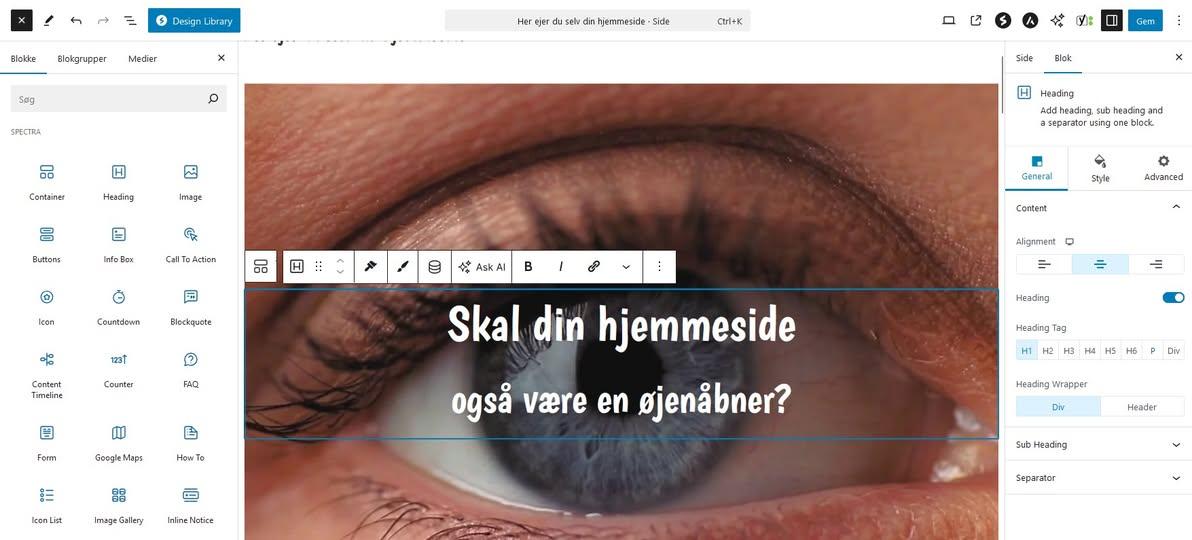This screenshot has width=1192, height=540.
Task: Switch to Side settings tab
Action: (x=1025, y=58)
